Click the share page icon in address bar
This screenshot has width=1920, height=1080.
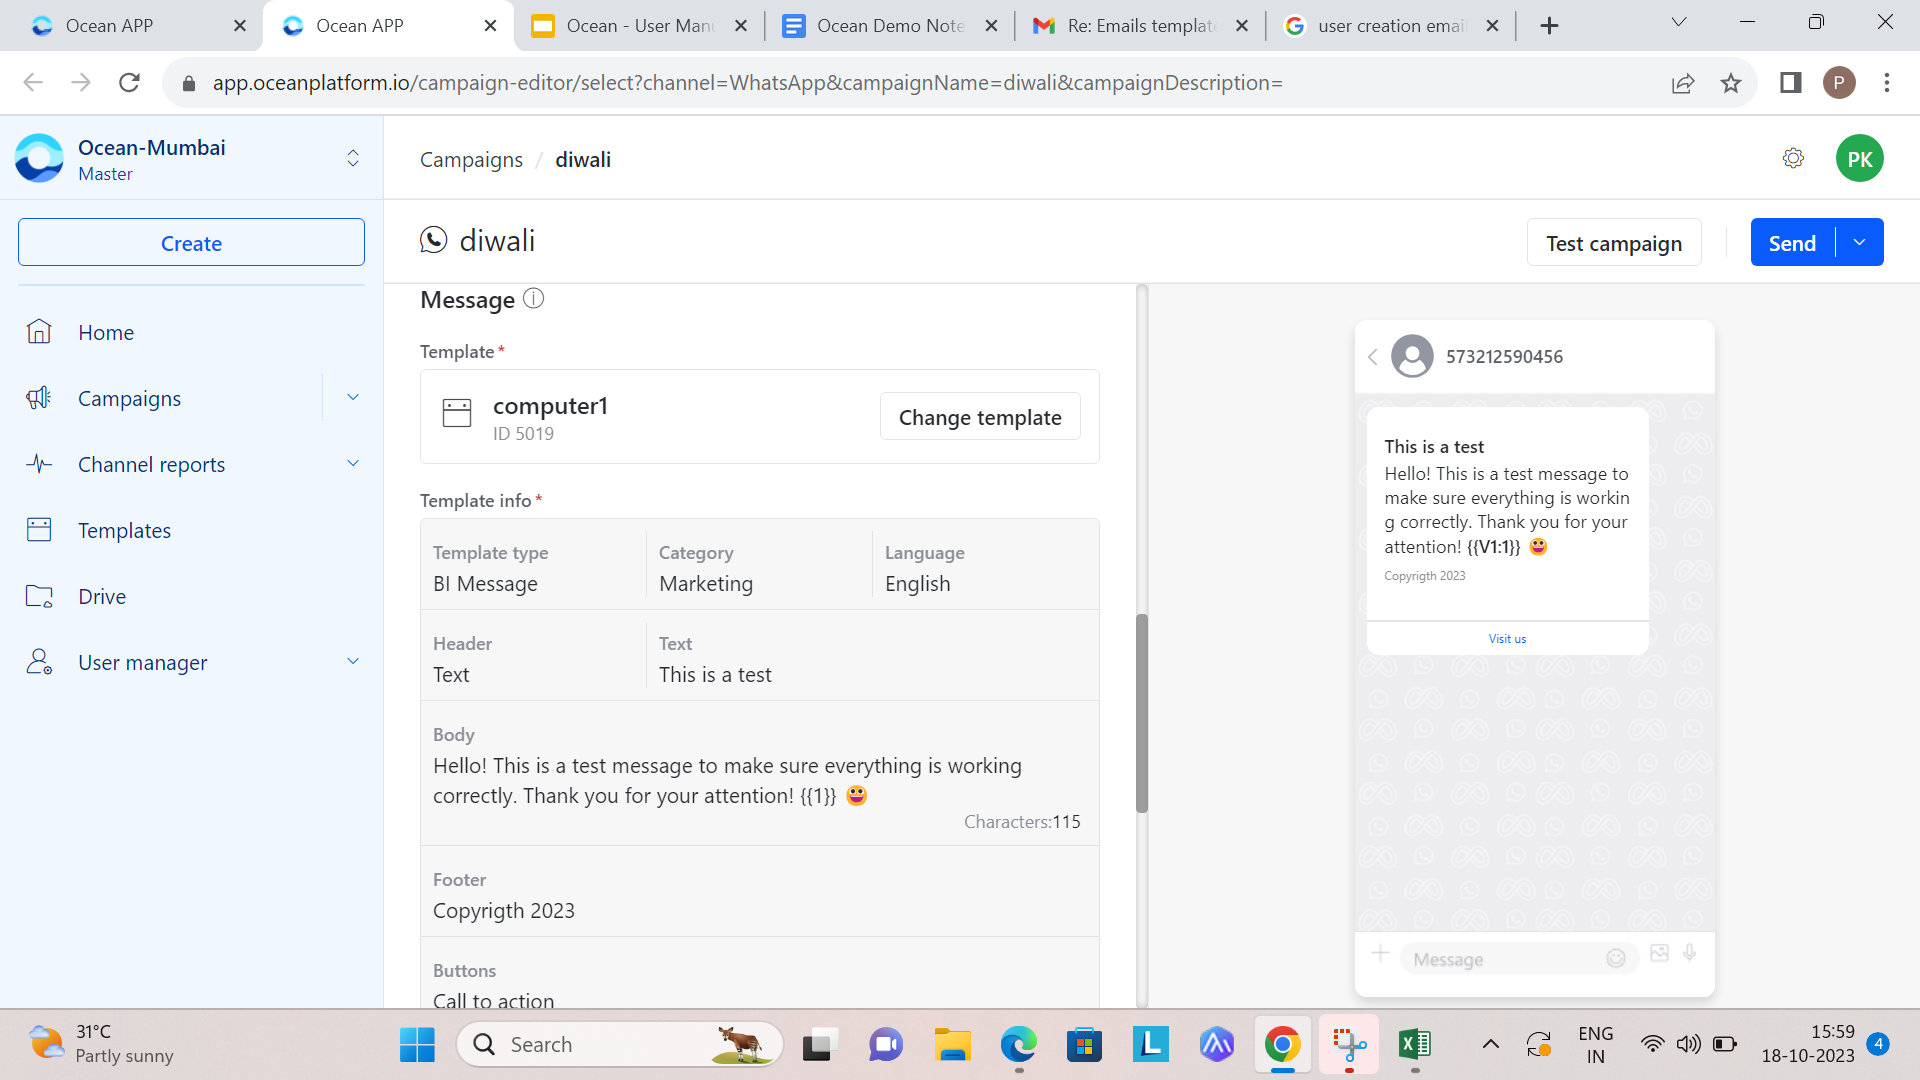[x=1683, y=83]
